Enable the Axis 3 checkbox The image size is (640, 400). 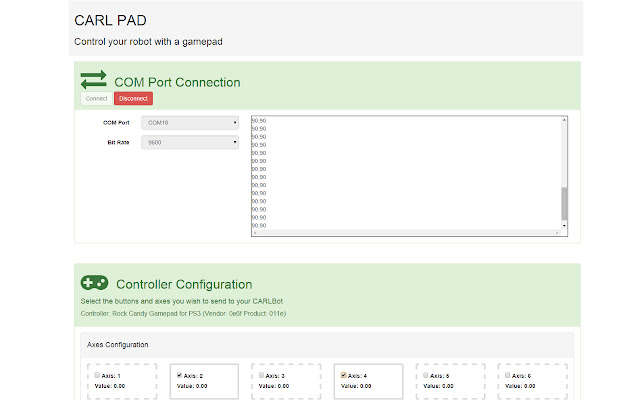[261, 375]
